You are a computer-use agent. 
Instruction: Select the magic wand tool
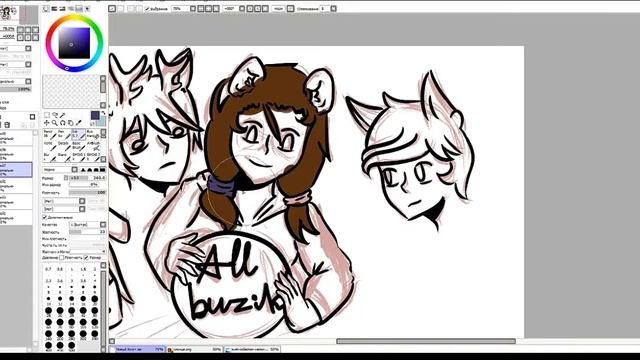[x=62, y=115]
